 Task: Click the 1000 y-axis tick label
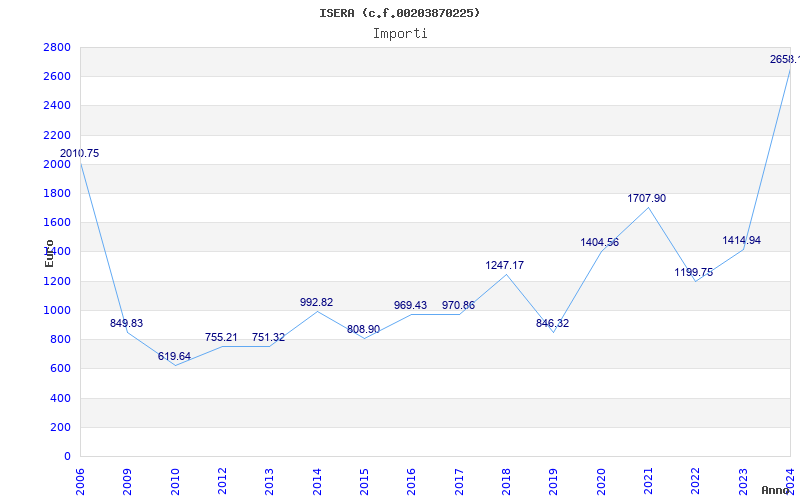pyautogui.click(x=57, y=310)
